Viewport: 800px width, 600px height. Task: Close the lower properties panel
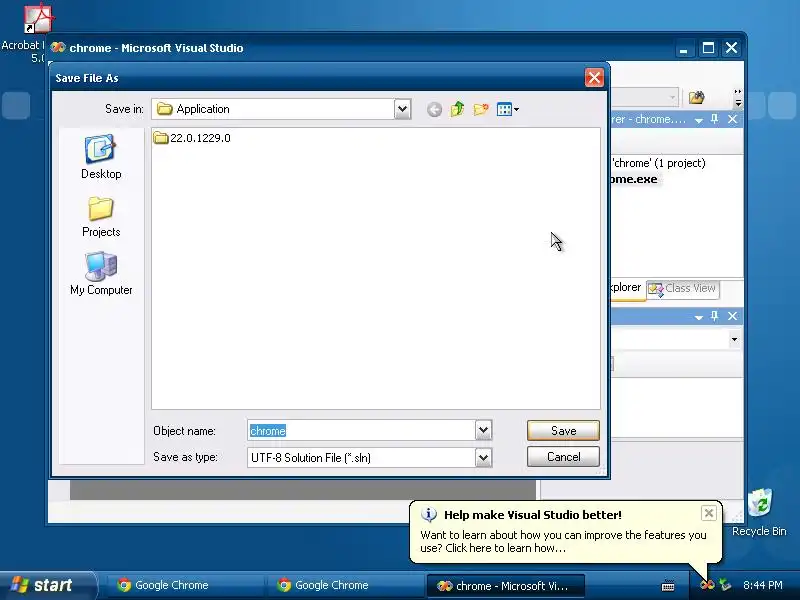point(733,316)
